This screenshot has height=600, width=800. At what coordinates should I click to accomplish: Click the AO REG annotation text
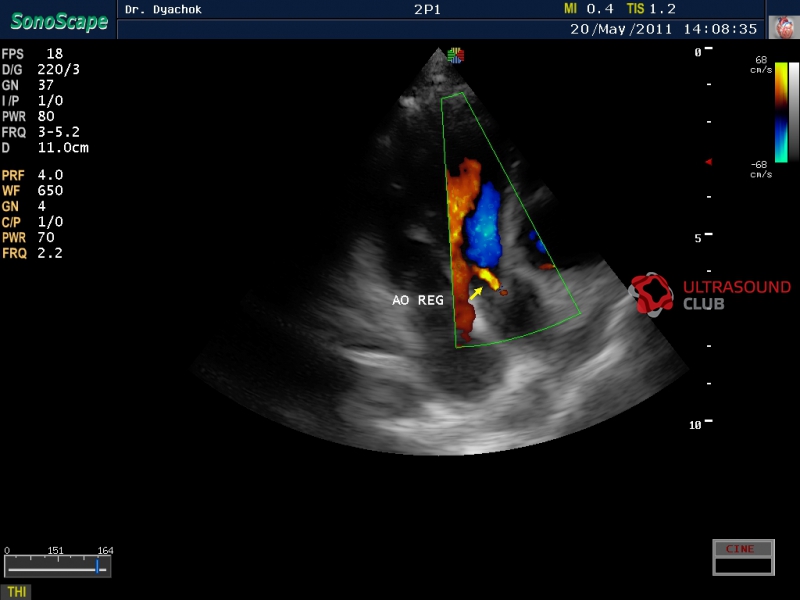coord(417,300)
